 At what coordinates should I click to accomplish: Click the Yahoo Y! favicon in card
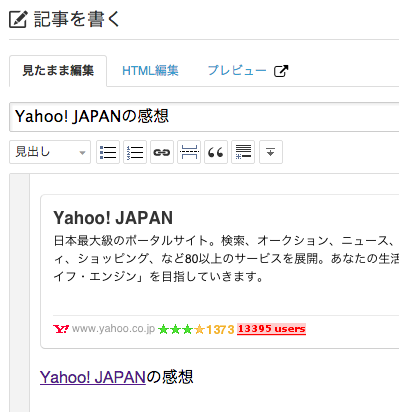tap(61, 329)
